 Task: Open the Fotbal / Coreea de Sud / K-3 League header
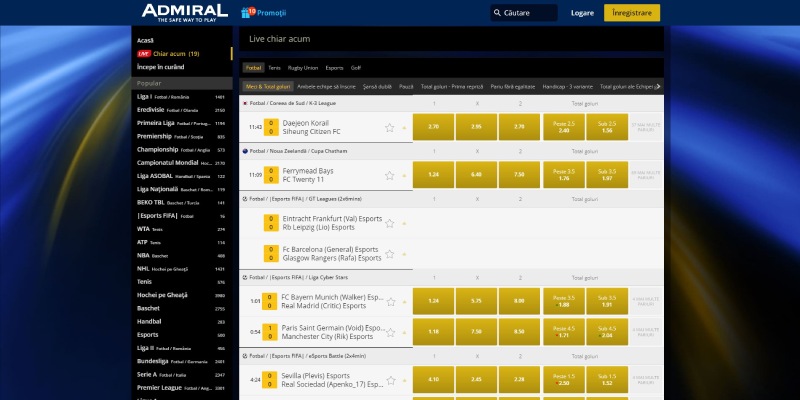click(293, 103)
